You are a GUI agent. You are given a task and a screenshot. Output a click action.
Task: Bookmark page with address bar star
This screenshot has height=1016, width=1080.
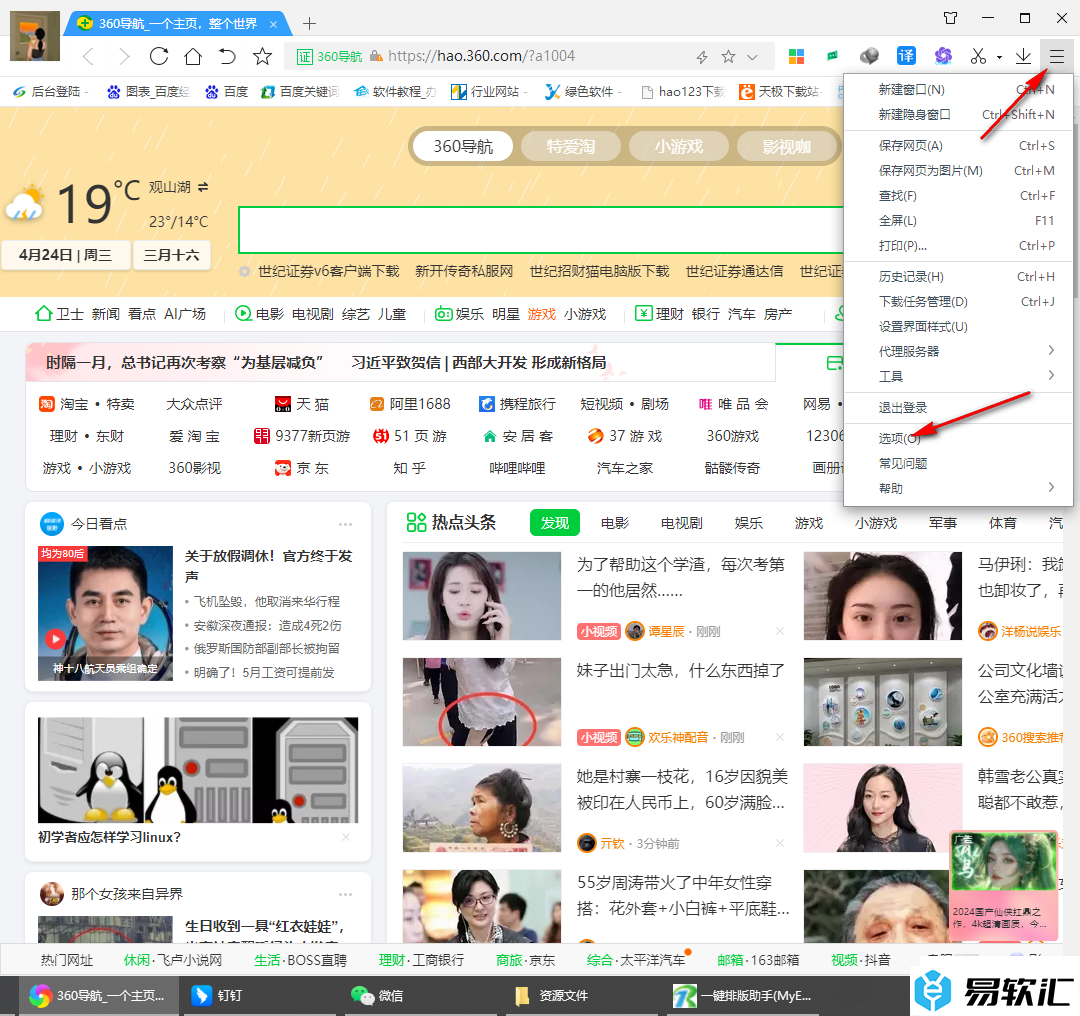click(728, 56)
